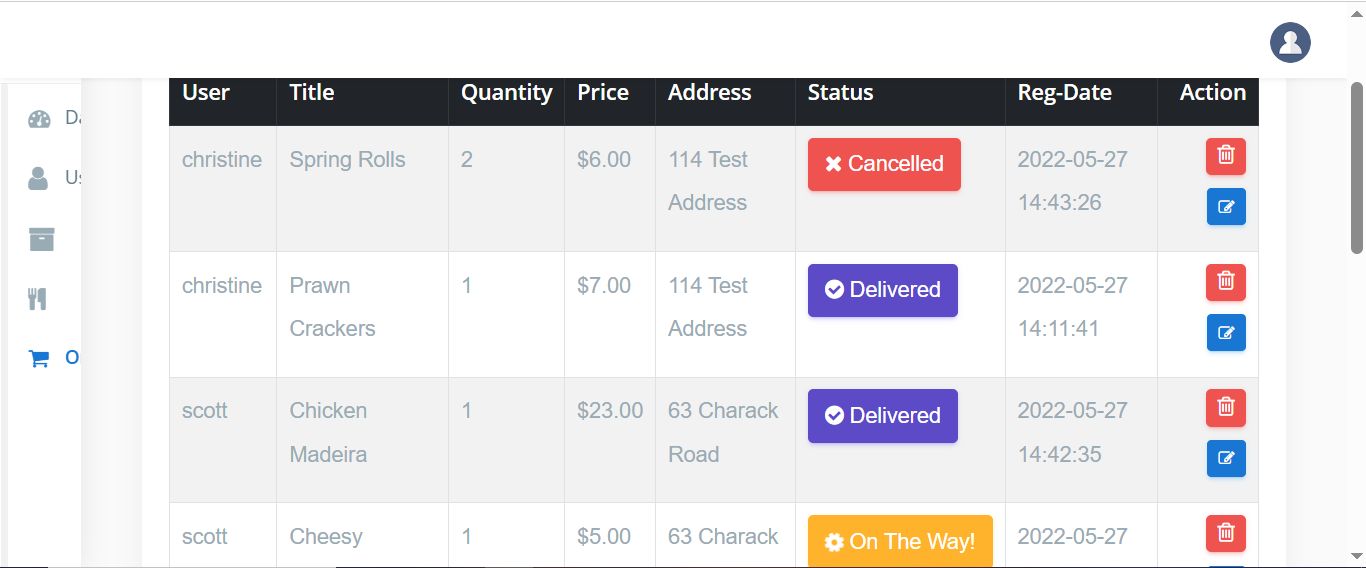Edit the Chicken Madeira order
This screenshot has width=1366, height=568.
[1226, 459]
